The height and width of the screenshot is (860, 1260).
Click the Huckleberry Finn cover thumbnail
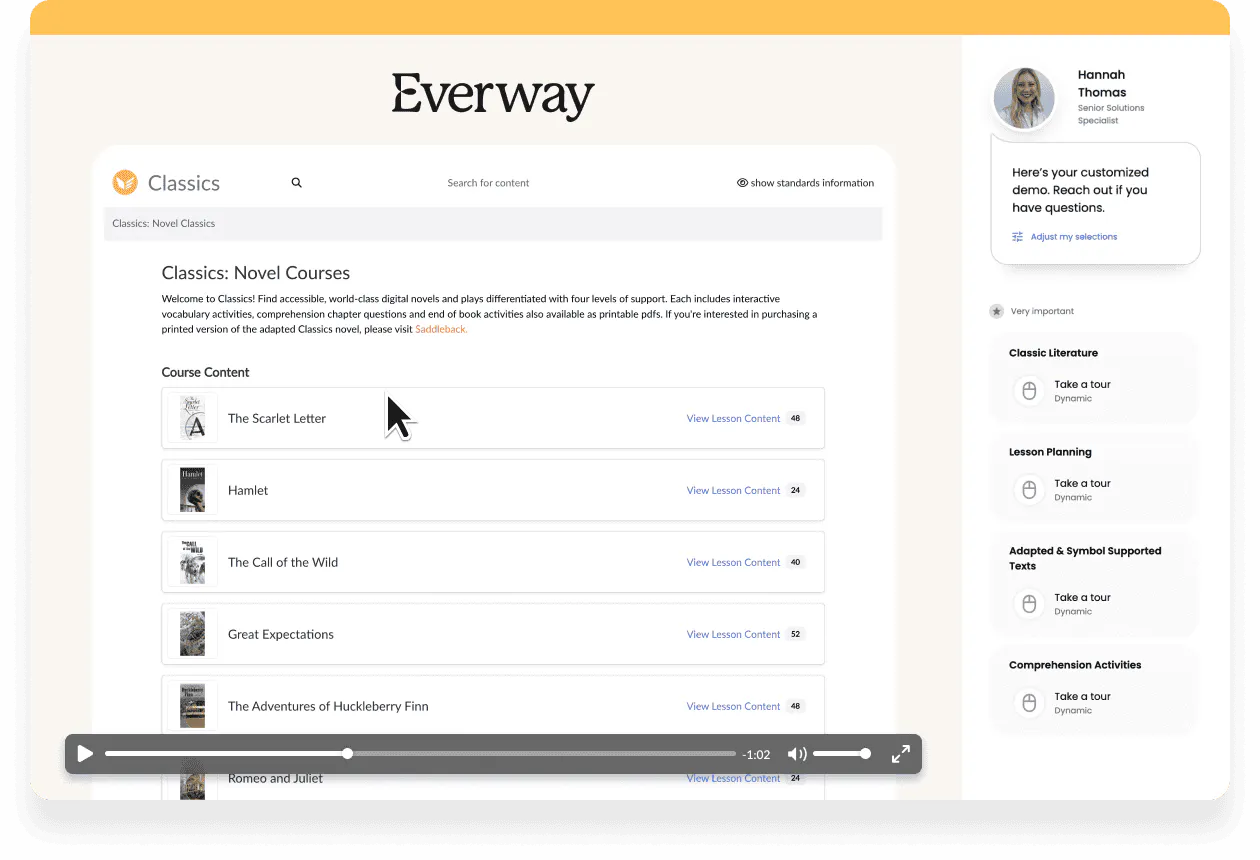coord(192,706)
